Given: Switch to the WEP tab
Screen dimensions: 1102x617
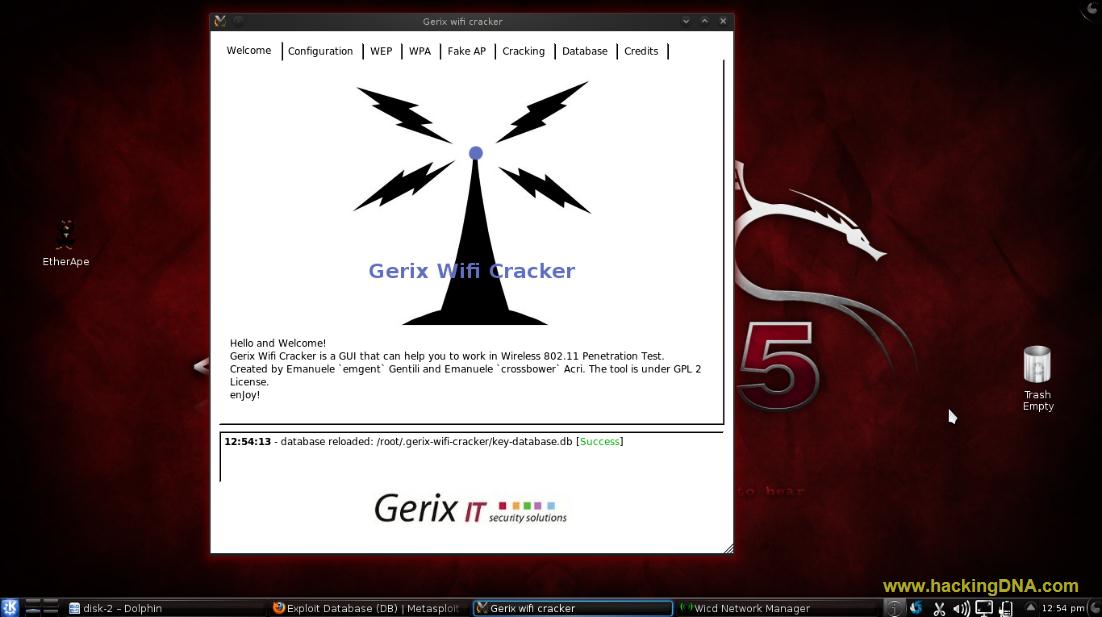Looking at the screenshot, I should click(381, 51).
